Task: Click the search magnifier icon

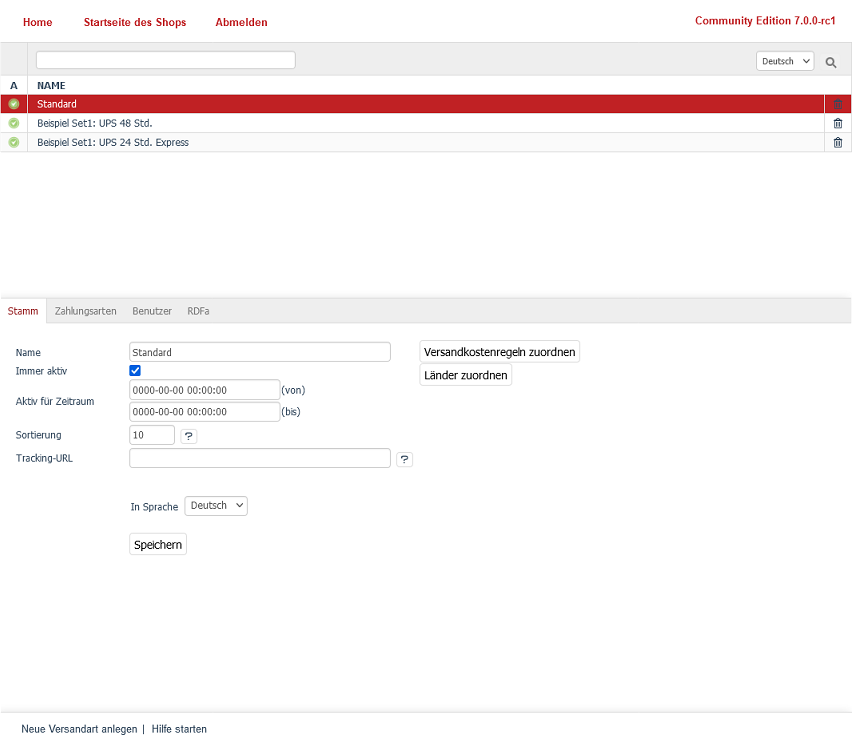Action: pos(830,62)
